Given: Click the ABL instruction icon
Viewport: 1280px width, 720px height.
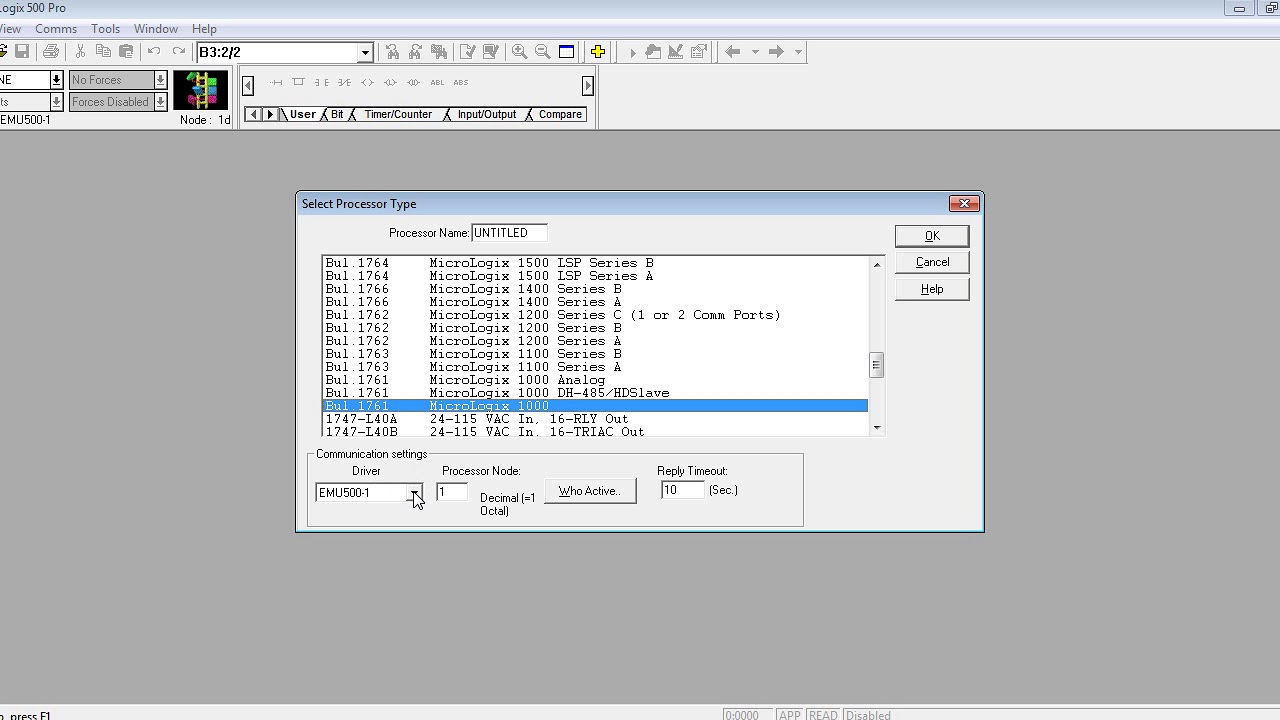Looking at the screenshot, I should 437,82.
